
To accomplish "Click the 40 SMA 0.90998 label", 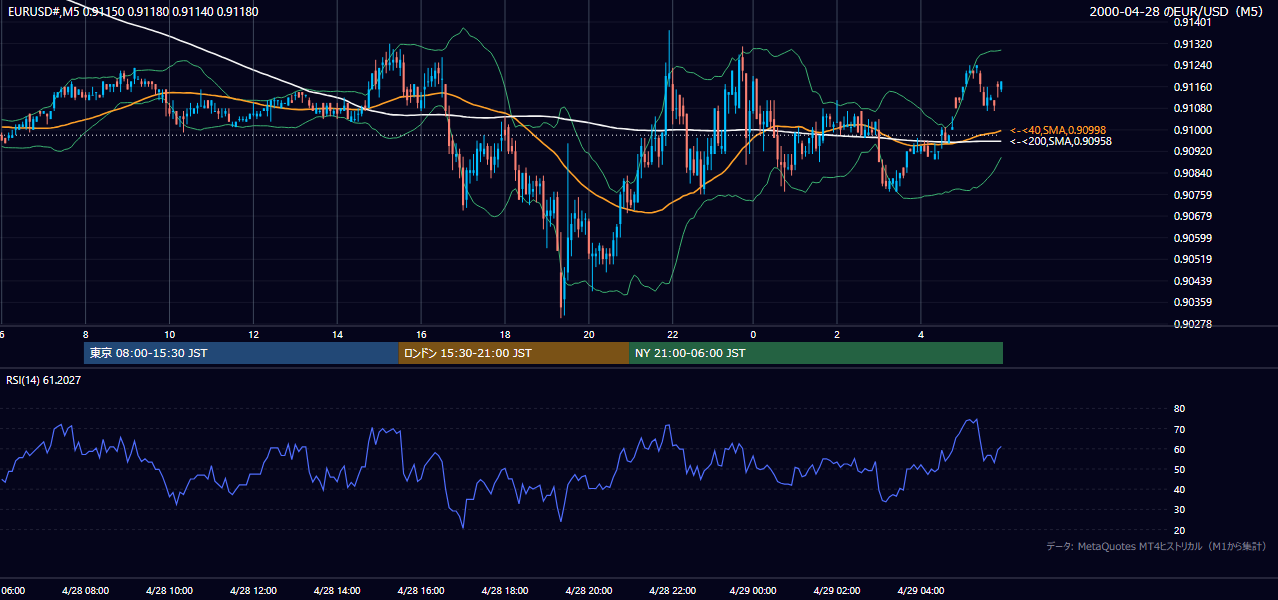I will pos(1058,131).
